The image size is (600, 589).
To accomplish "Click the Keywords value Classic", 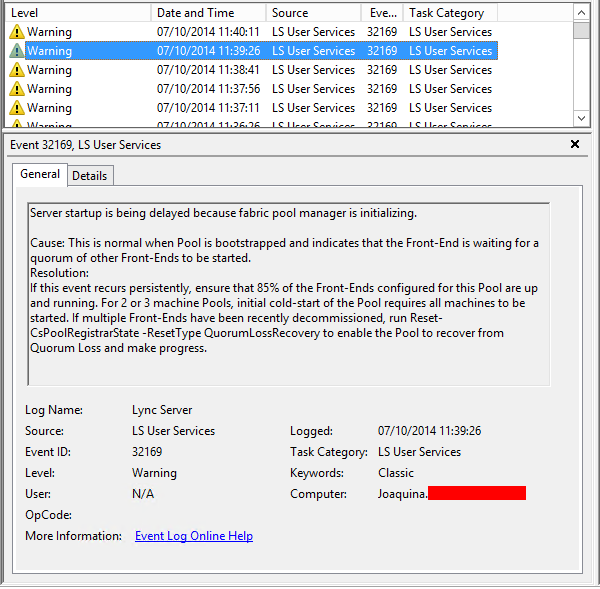I will pyautogui.click(x=396, y=473).
